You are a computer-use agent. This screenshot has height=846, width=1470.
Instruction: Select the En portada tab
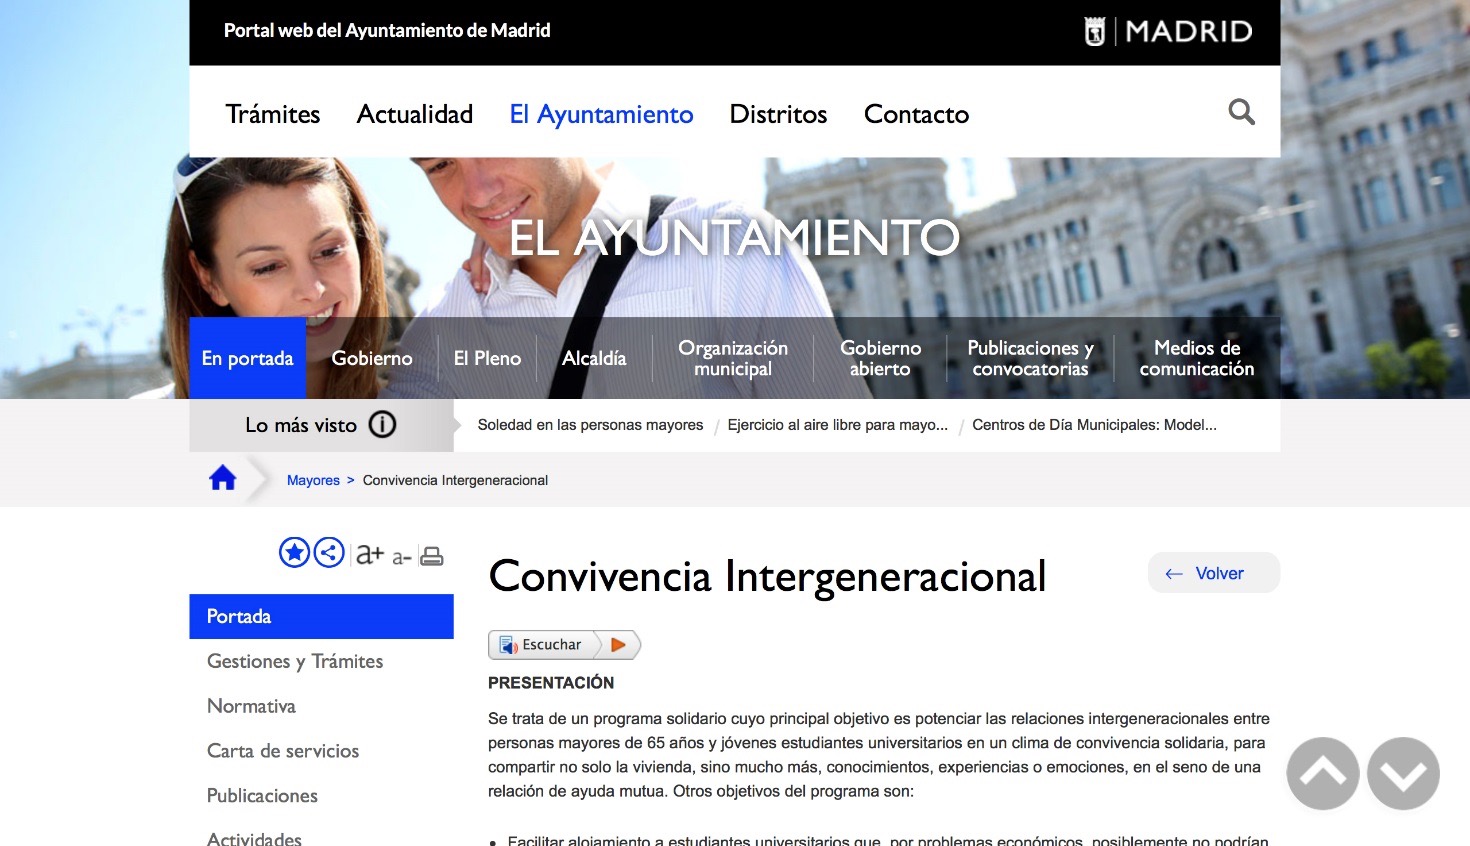coord(247,358)
